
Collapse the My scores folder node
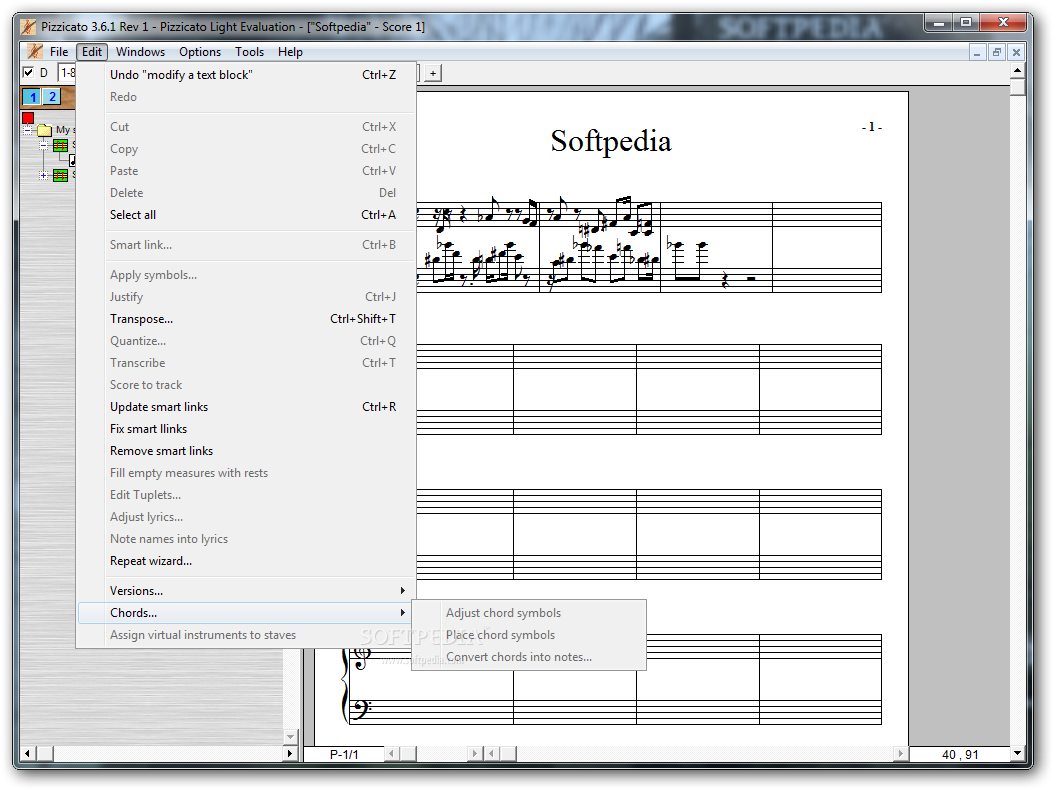[x=28, y=130]
